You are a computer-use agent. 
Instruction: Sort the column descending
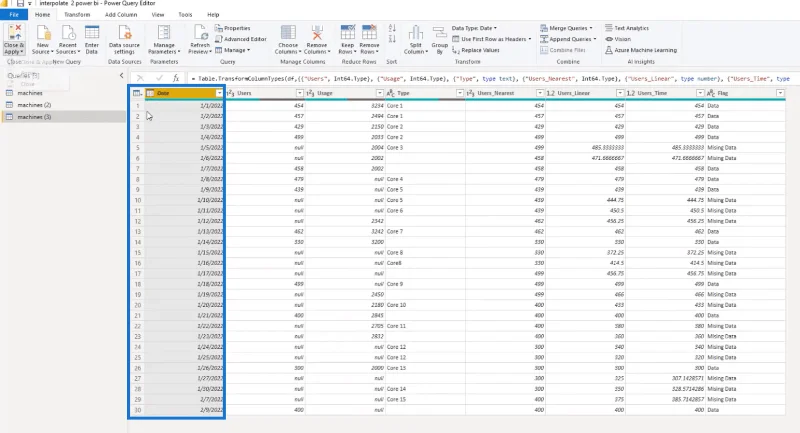392,39
